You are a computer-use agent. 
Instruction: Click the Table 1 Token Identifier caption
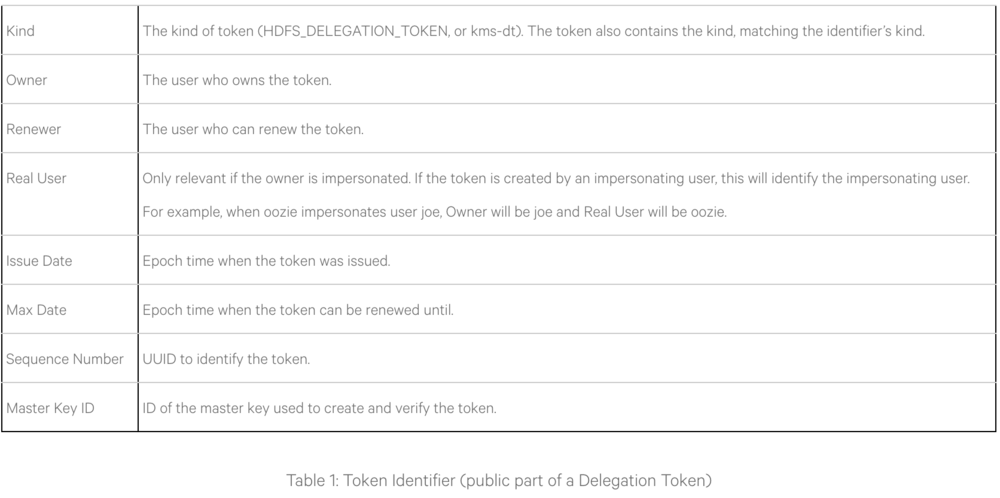(x=499, y=480)
